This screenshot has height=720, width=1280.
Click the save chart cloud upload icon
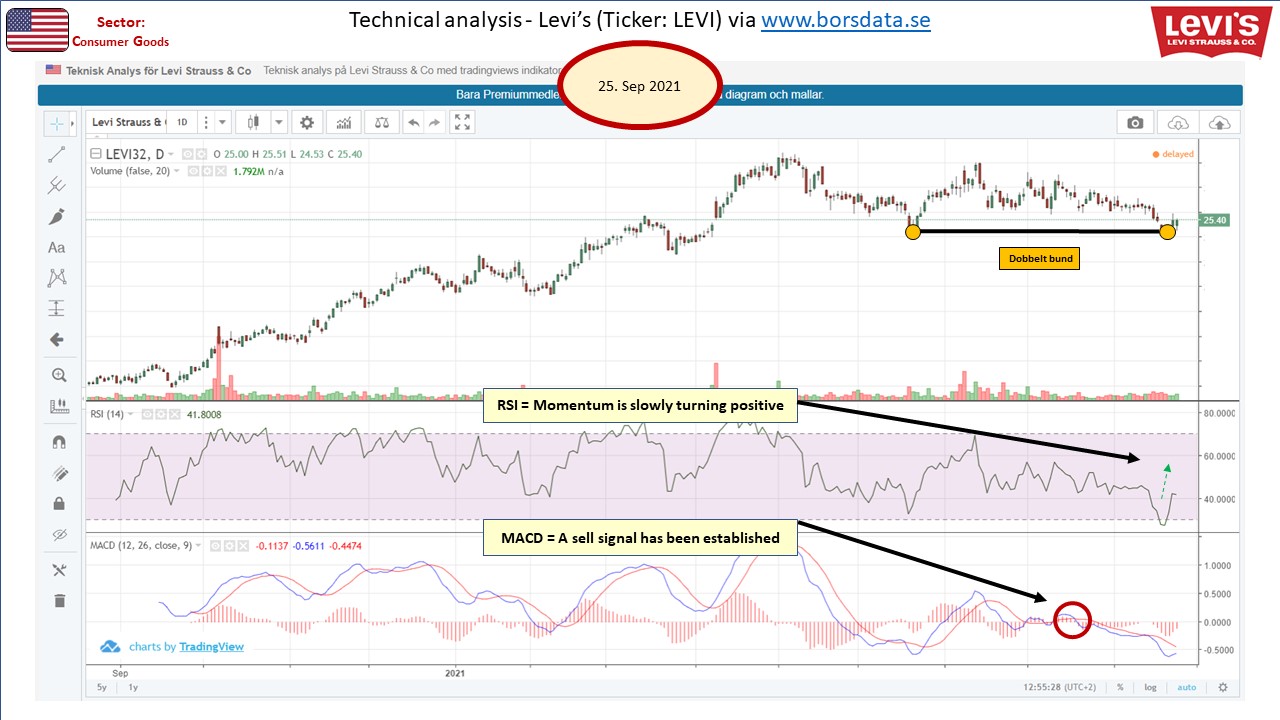pyautogui.click(x=1220, y=122)
